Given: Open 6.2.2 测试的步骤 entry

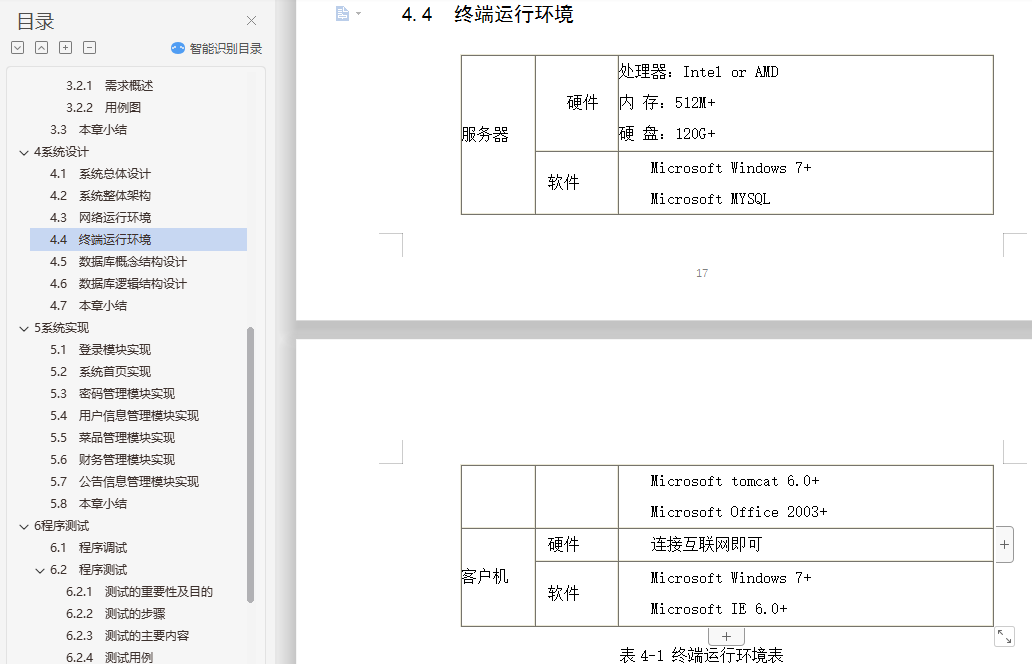Looking at the screenshot, I should [x=115, y=613].
